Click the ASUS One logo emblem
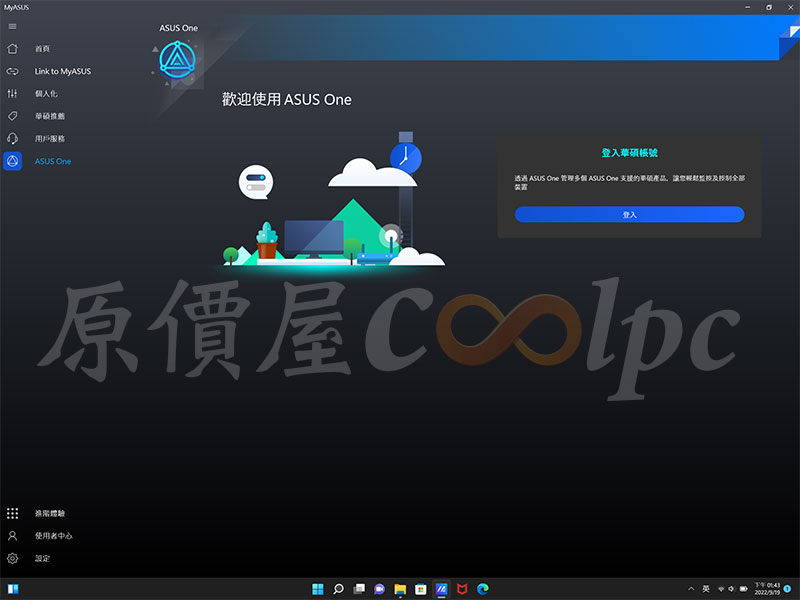This screenshot has width=800, height=600. point(177,60)
